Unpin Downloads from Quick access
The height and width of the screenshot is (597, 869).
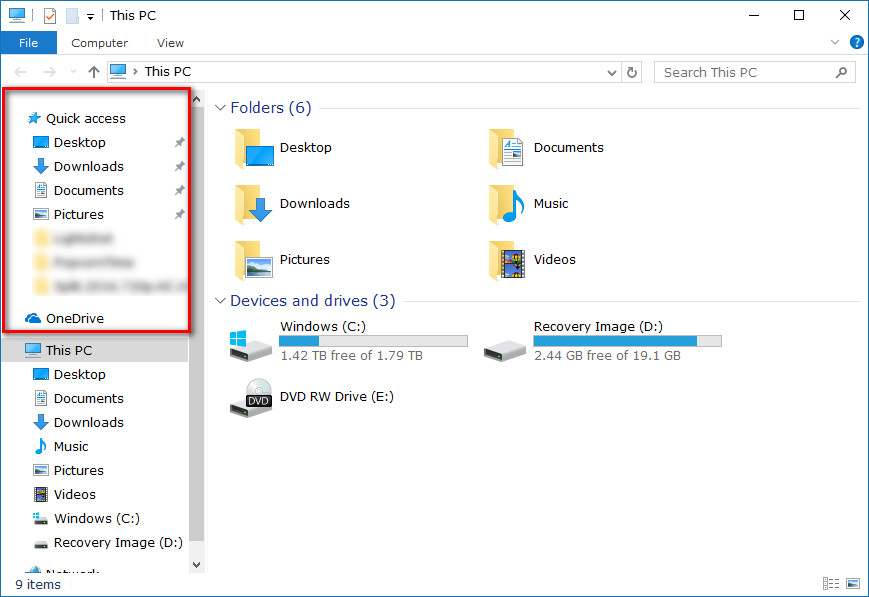pyautogui.click(x=179, y=166)
